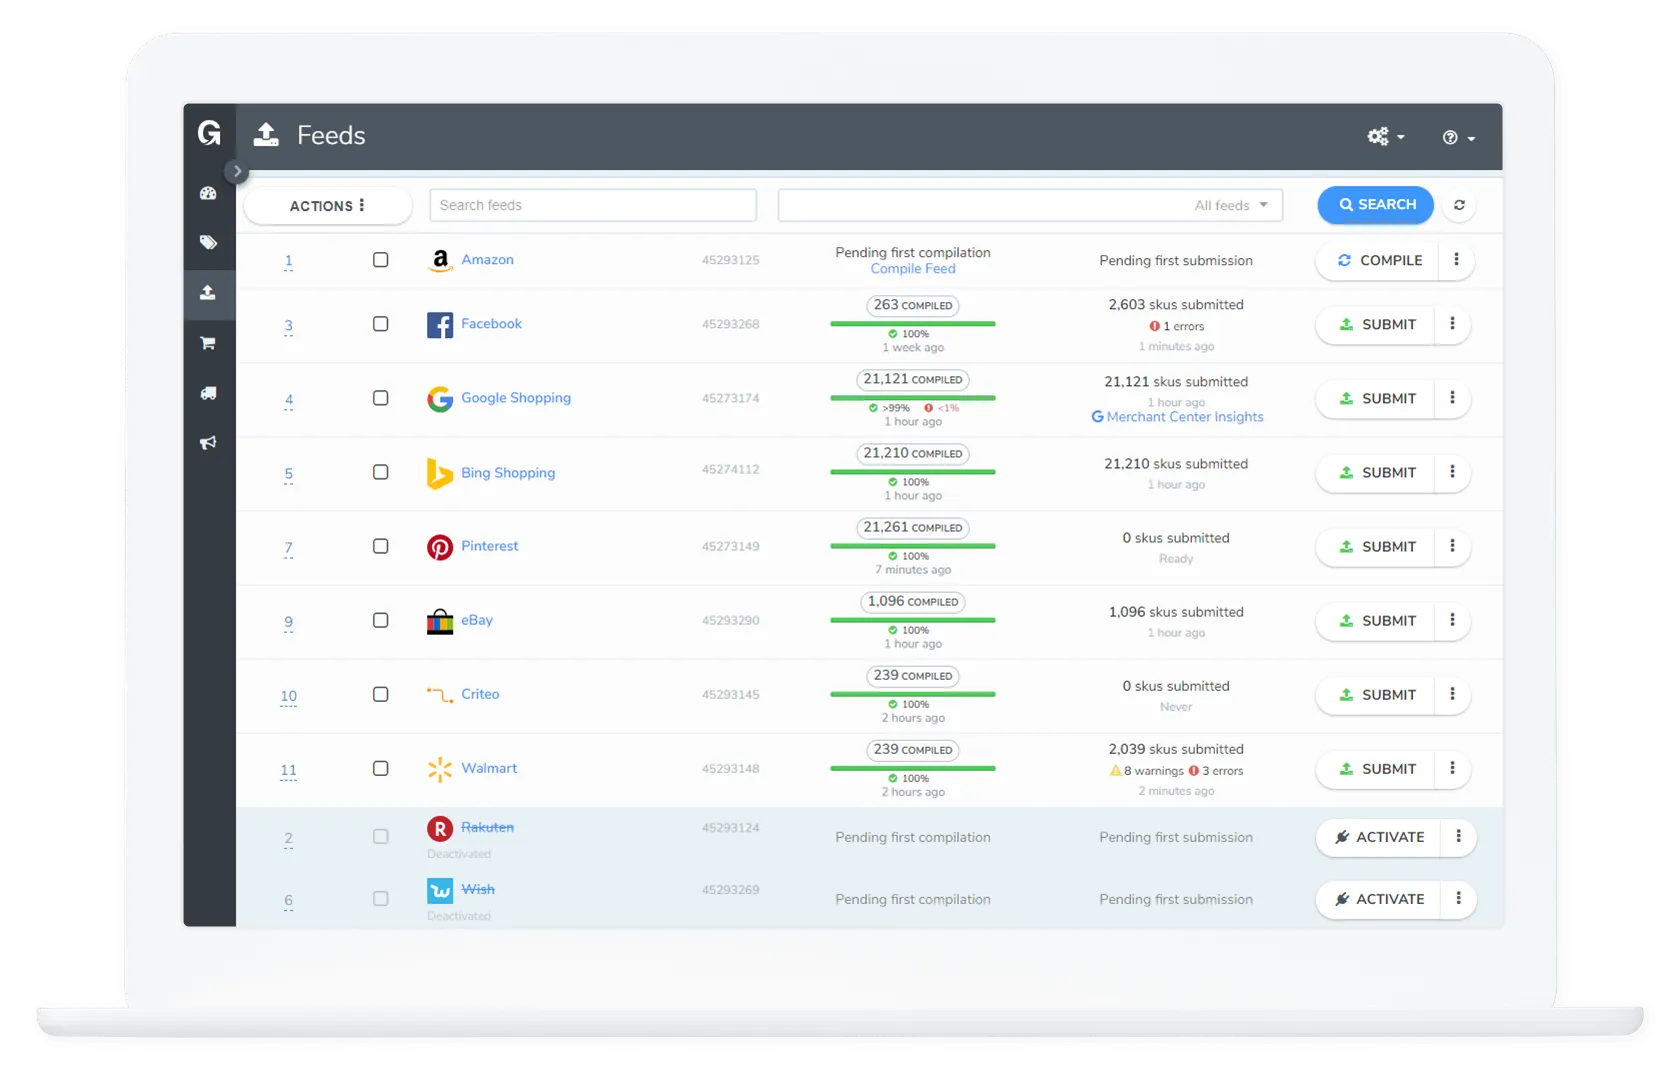Viewport: 1680px width, 1080px height.
Task: Check the Walmart feed checkbox
Action: [381, 768]
